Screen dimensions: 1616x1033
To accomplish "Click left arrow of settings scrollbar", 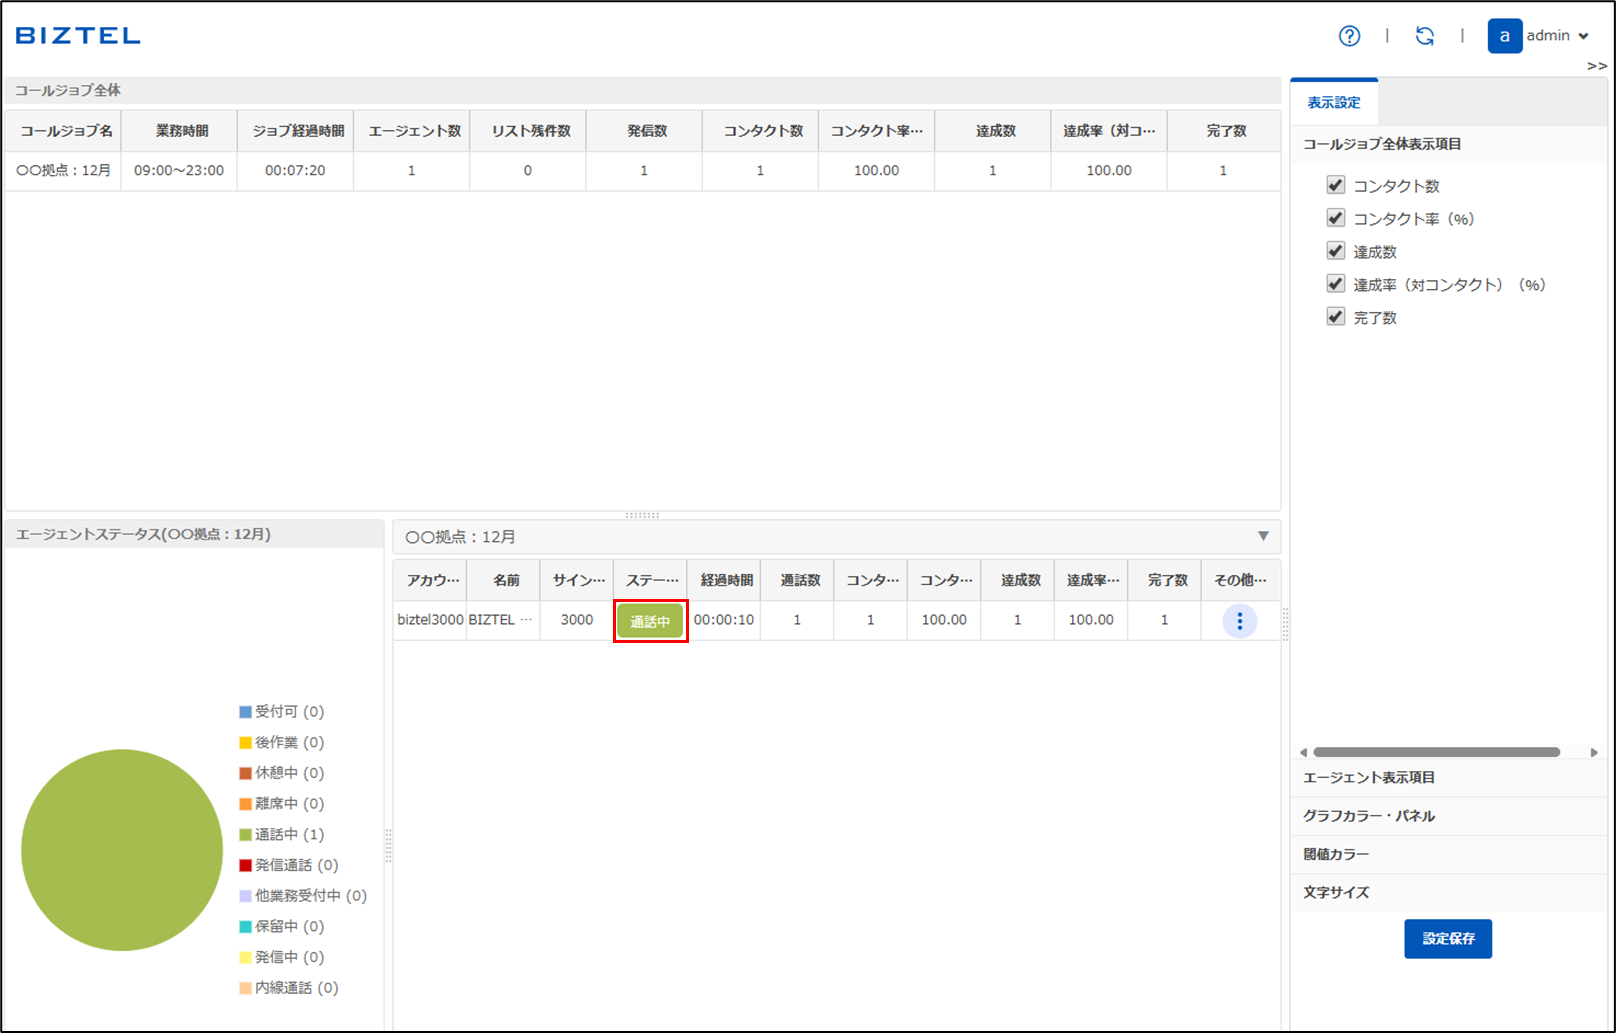I will [1303, 752].
